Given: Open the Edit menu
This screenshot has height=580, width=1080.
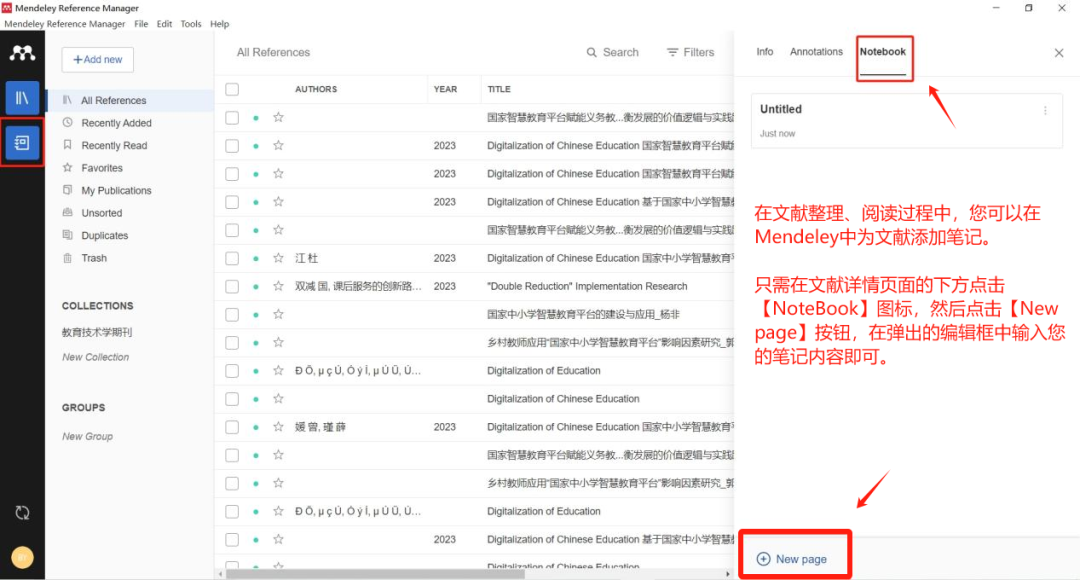Looking at the screenshot, I should (x=164, y=23).
